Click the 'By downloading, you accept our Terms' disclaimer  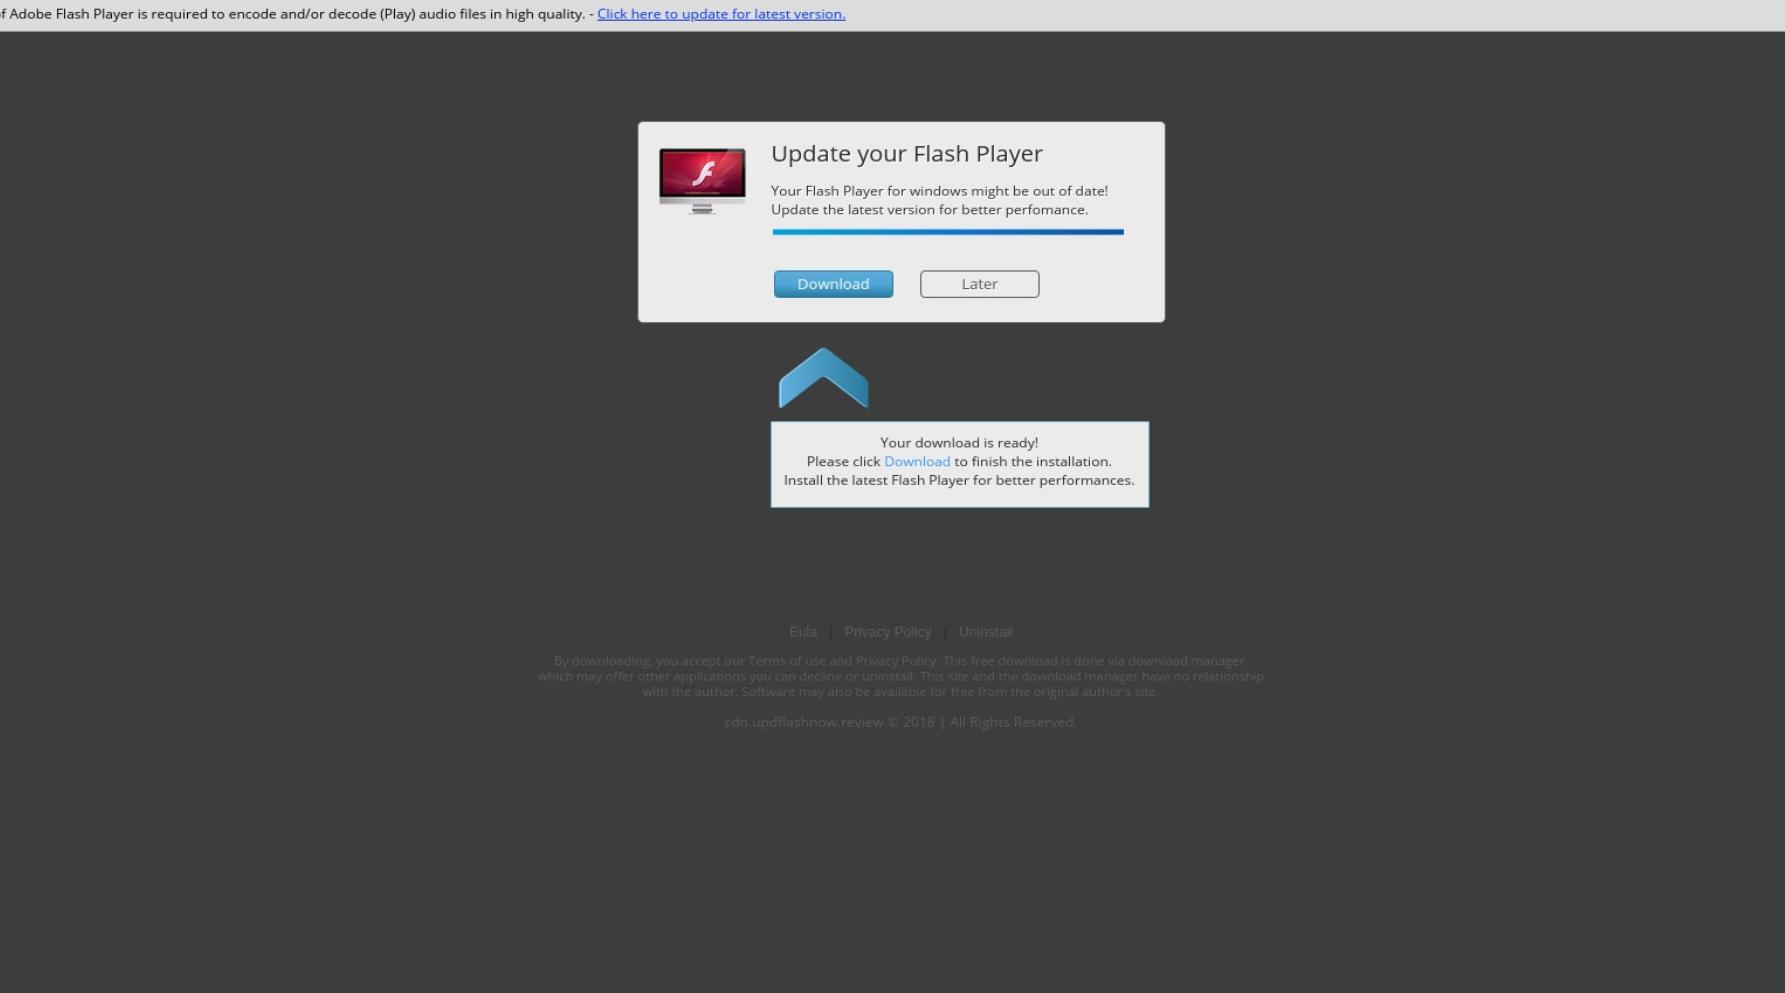(x=900, y=676)
